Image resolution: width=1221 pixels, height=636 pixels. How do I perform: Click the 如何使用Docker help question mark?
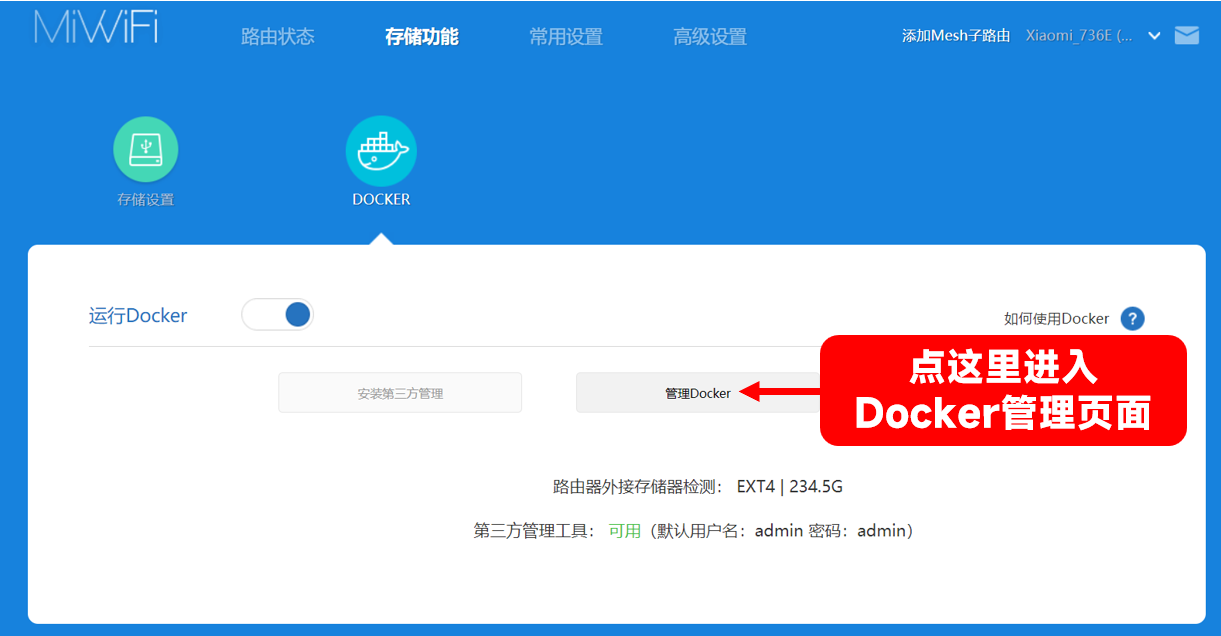[x=1132, y=318]
